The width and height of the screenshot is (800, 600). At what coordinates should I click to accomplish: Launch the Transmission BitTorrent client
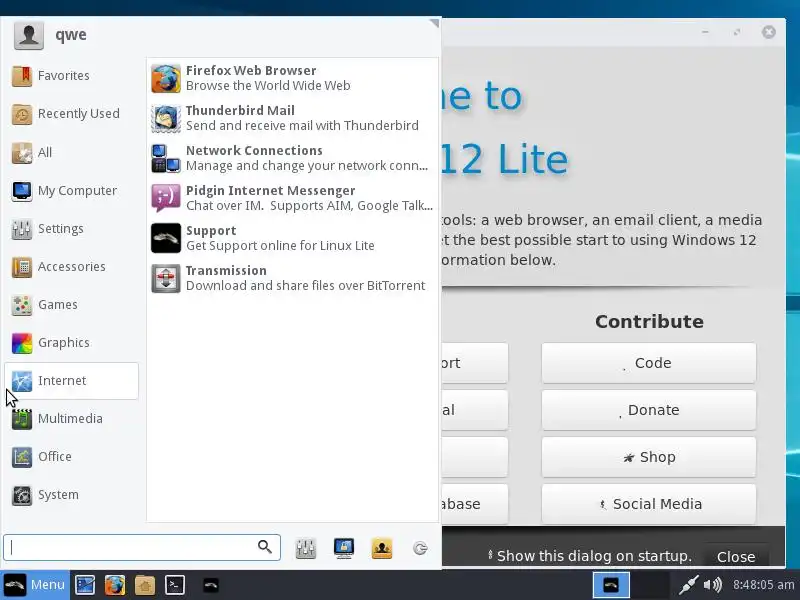click(x=292, y=278)
